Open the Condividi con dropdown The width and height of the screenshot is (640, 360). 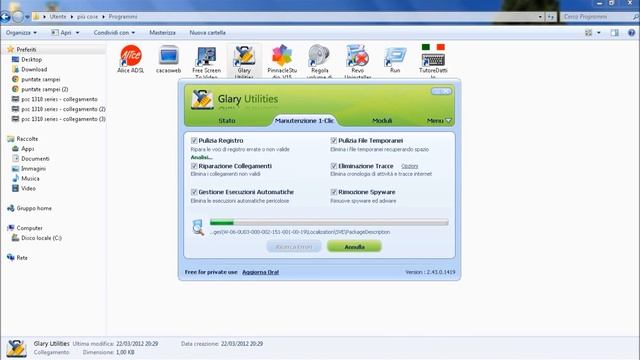[114, 33]
